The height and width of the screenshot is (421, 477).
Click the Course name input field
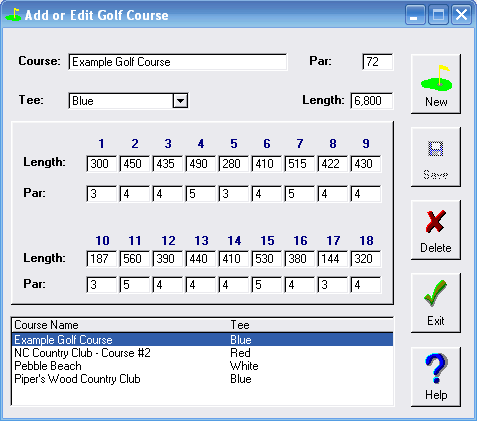click(178, 62)
